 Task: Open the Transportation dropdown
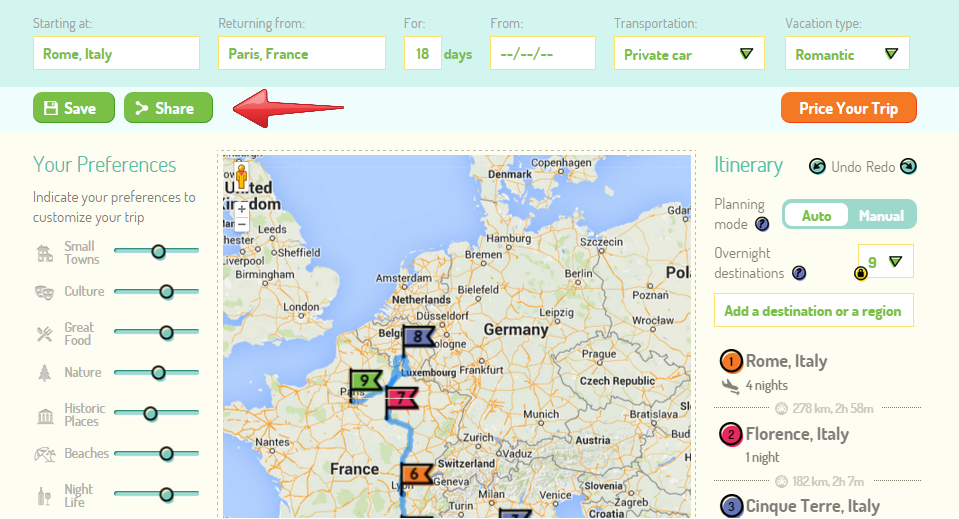pyautogui.click(x=689, y=54)
